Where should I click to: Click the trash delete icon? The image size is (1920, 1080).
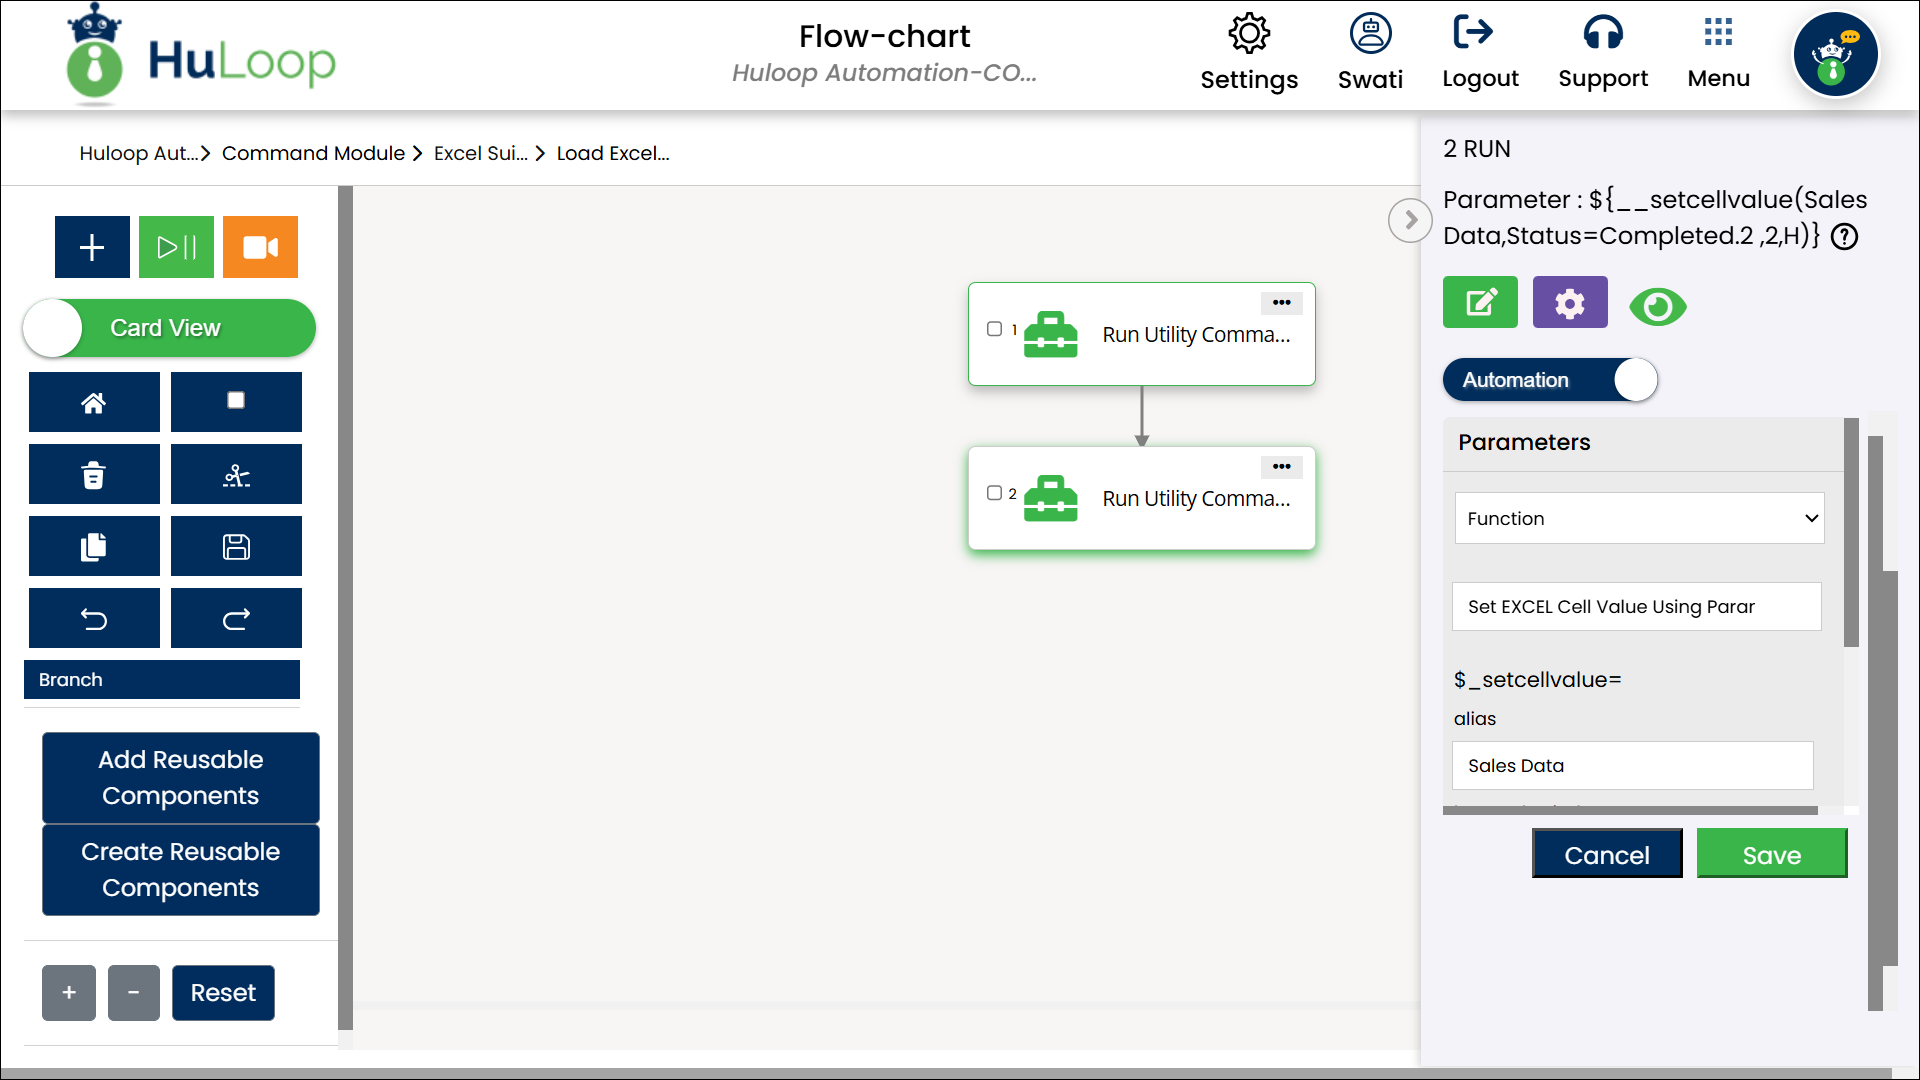(x=94, y=475)
